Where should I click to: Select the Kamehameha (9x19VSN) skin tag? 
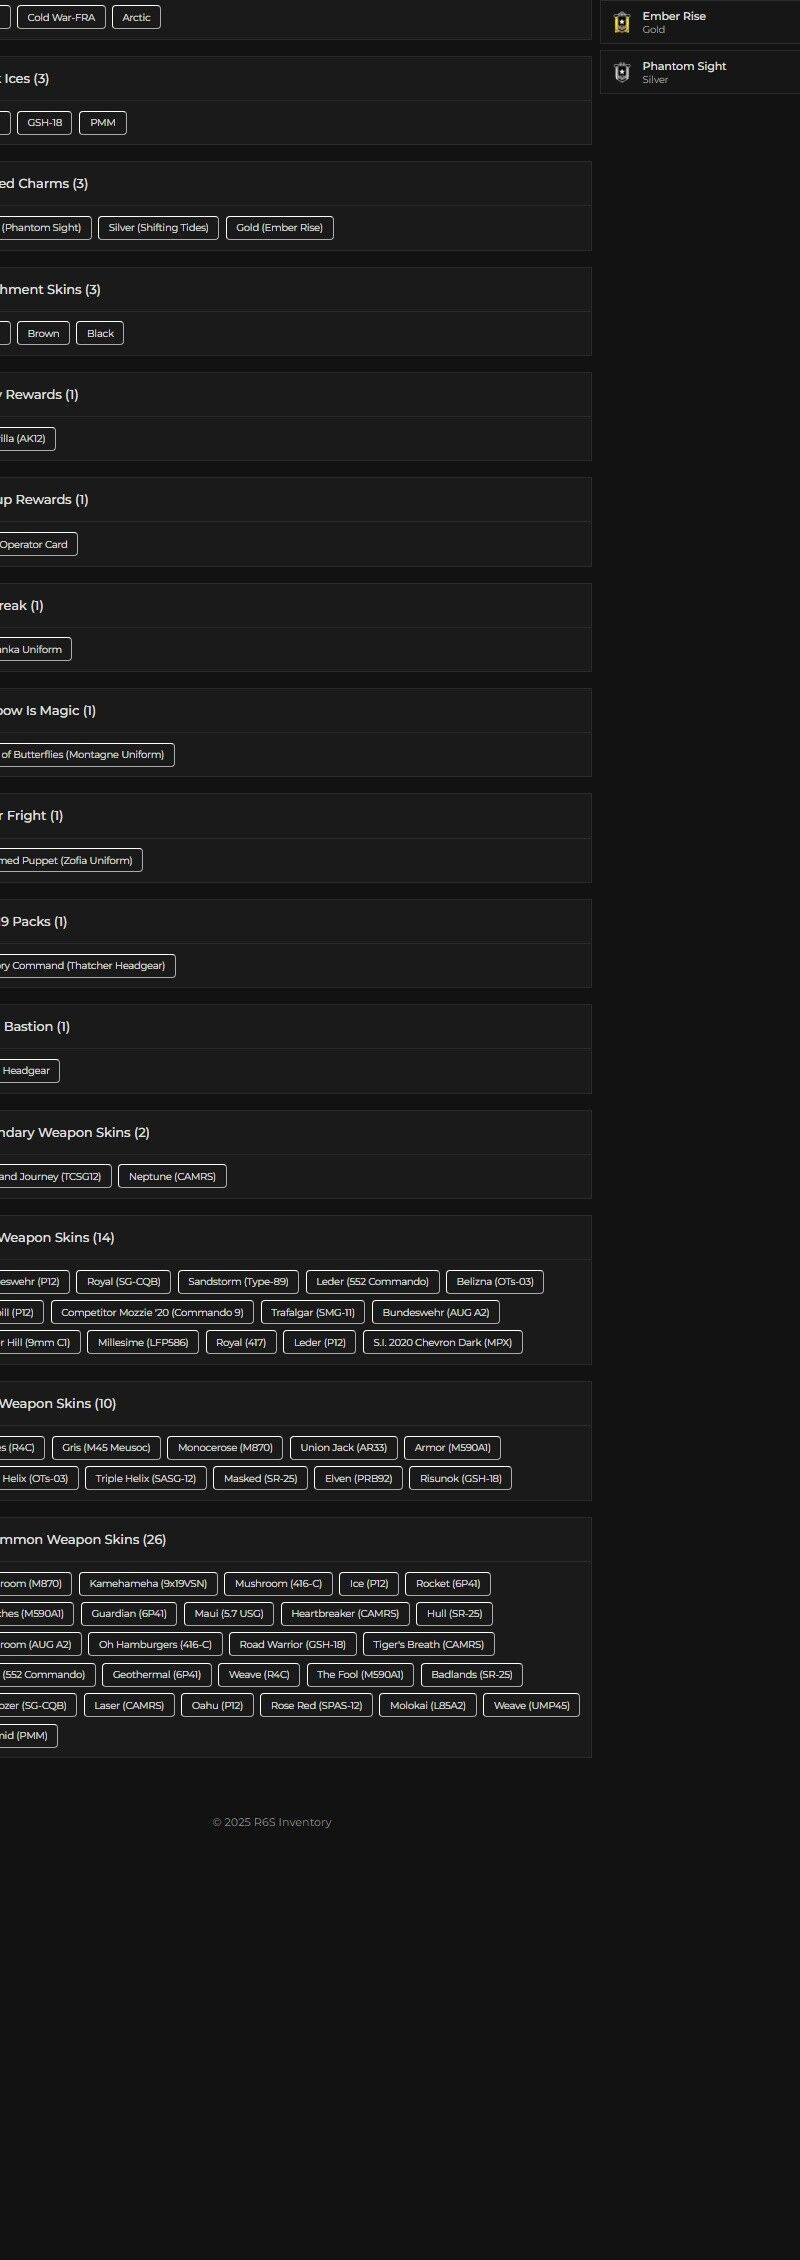[148, 1583]
